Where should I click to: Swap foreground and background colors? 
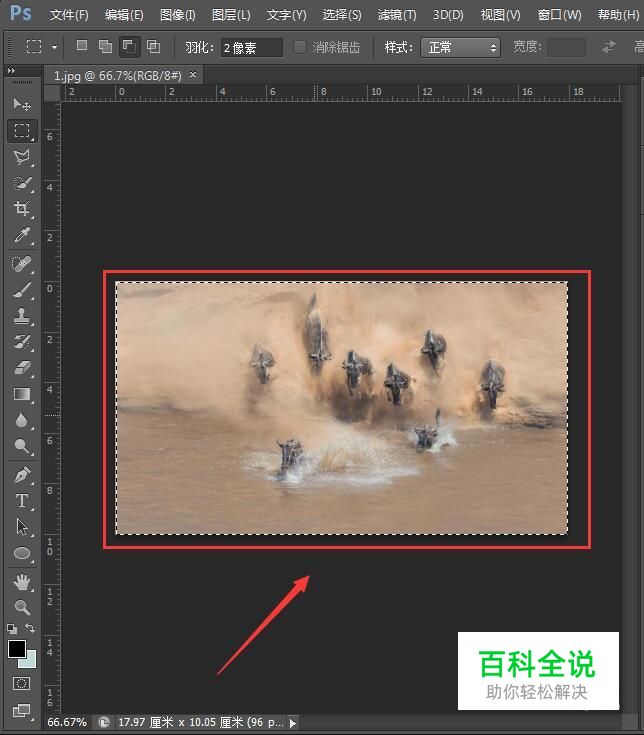pos(30,628)
